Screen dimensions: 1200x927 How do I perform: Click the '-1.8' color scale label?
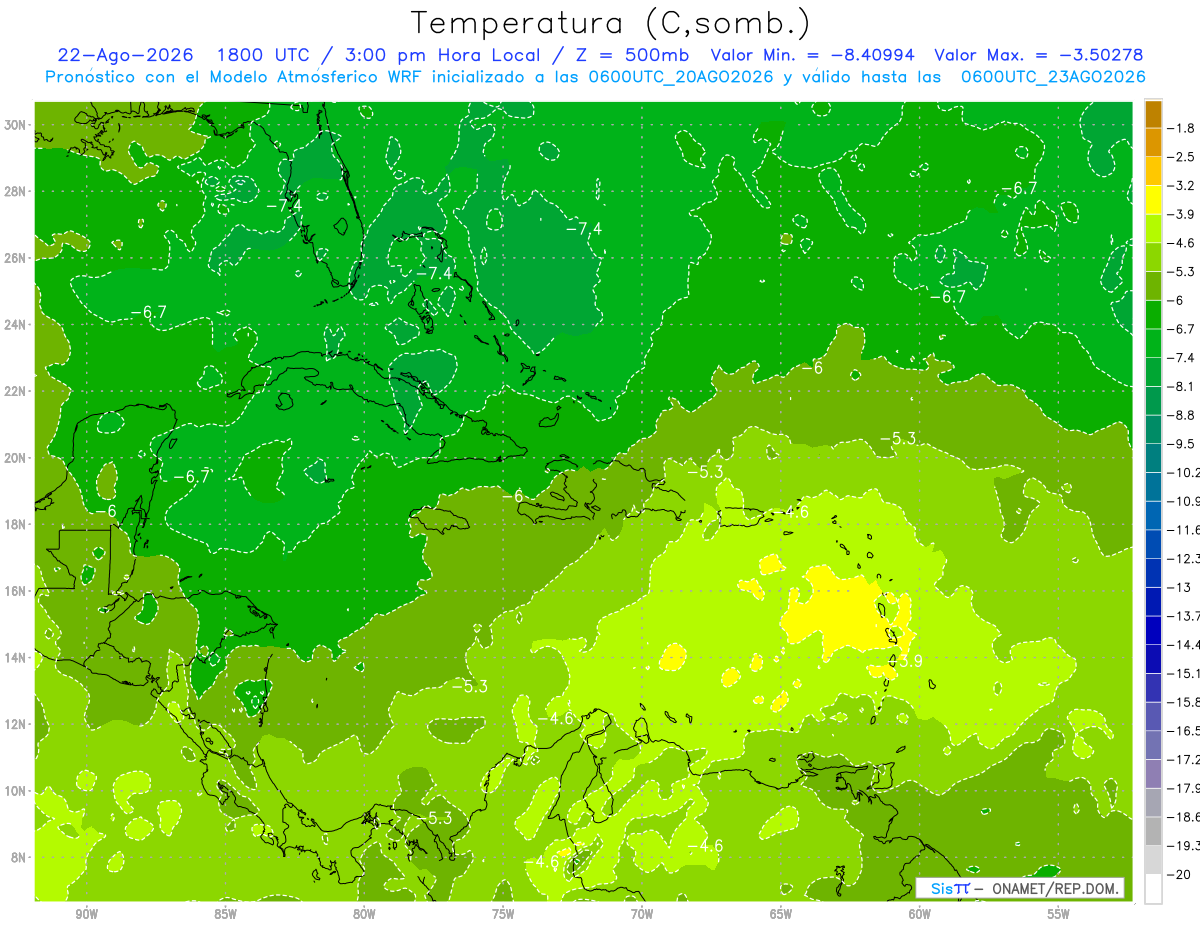(1181, 128)
